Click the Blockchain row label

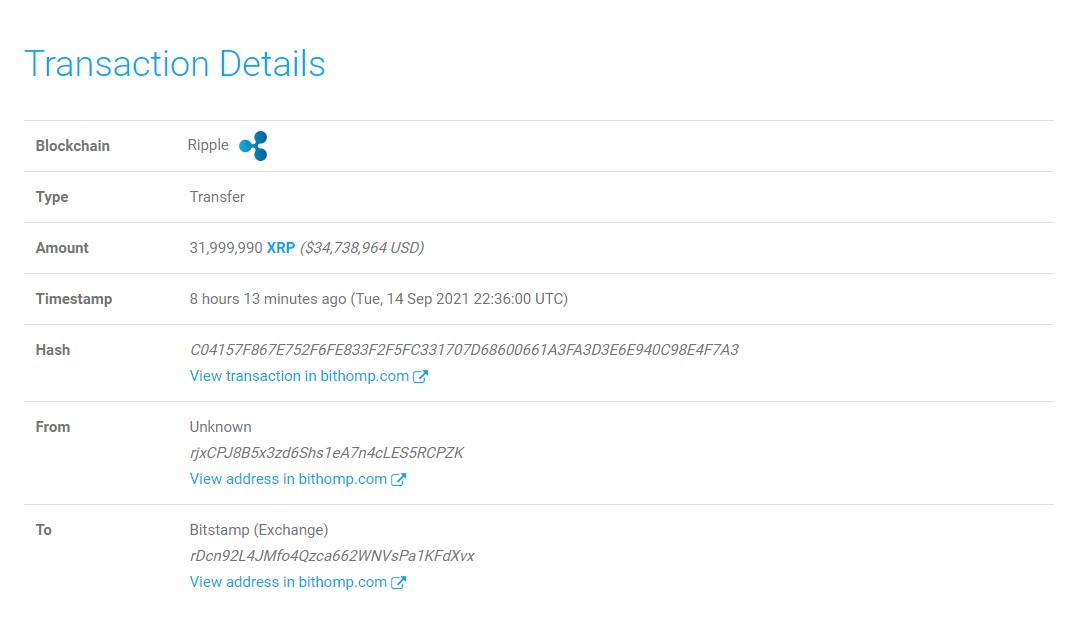(x=72, y=146)
